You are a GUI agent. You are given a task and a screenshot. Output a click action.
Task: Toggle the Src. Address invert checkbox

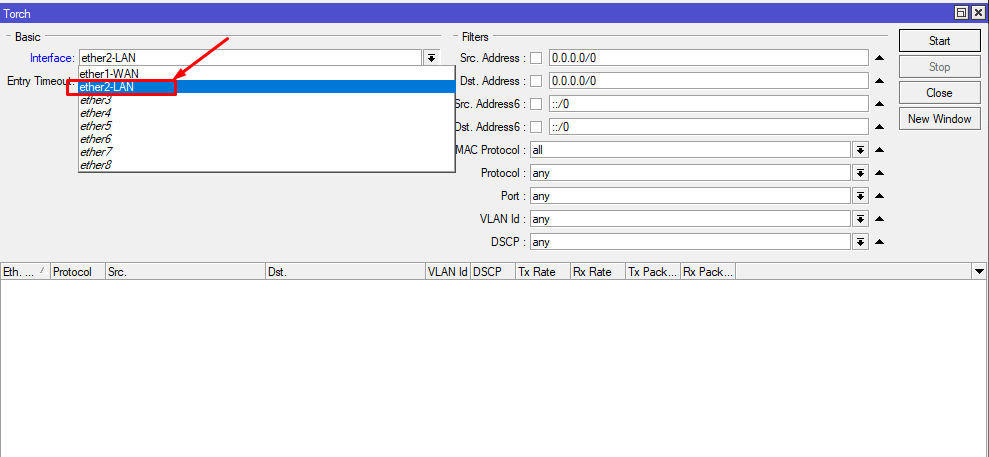click(x=535, y=58)
